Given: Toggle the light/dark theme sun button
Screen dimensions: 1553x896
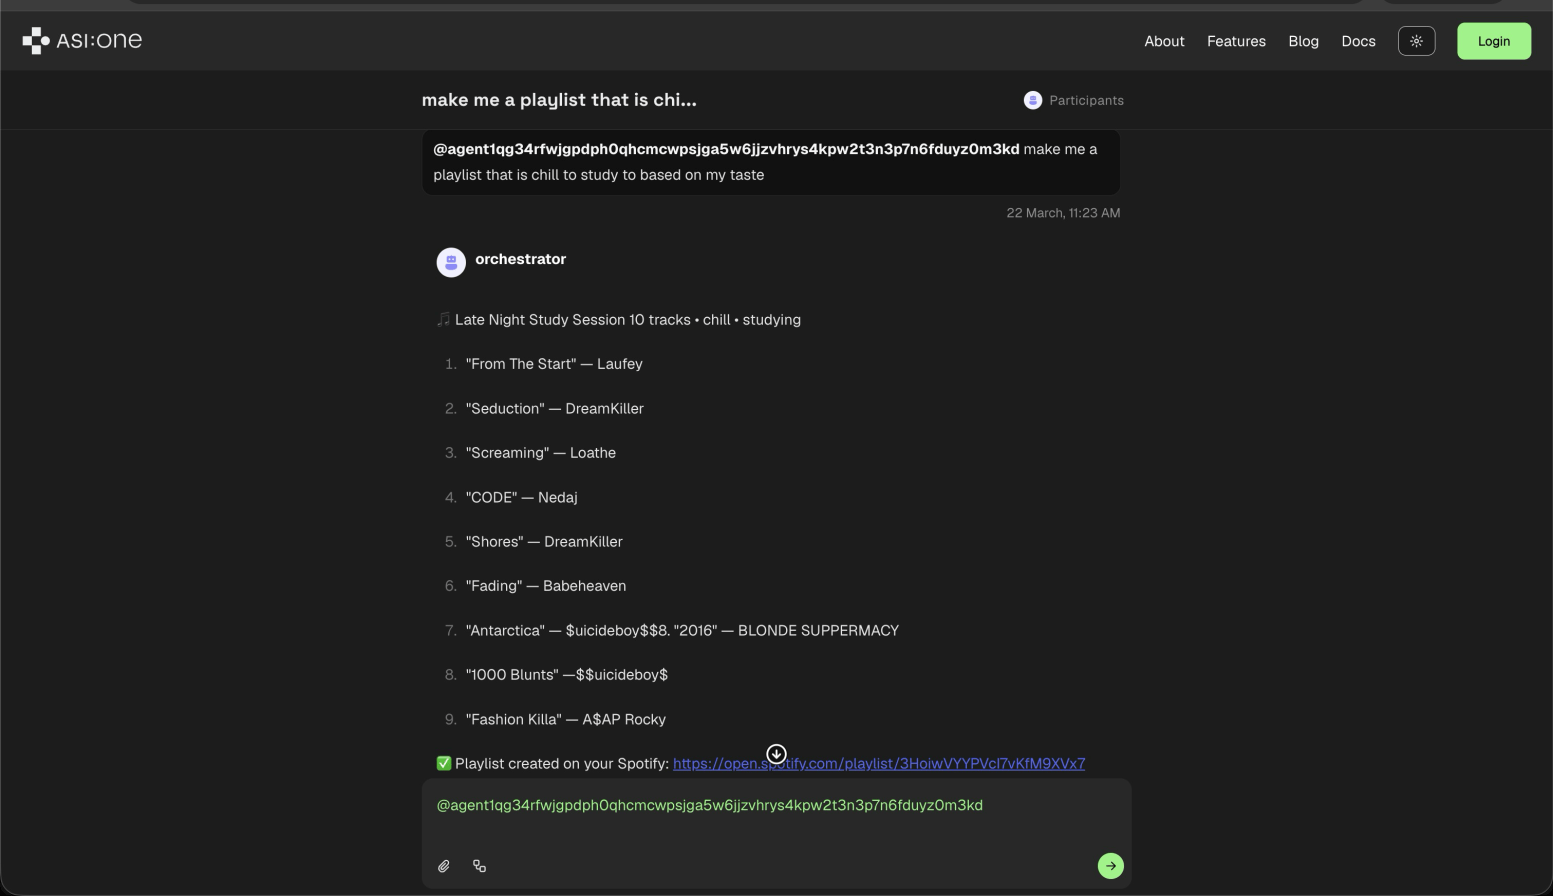Looking at the screenshot, I should click(x=1416, y=41).
